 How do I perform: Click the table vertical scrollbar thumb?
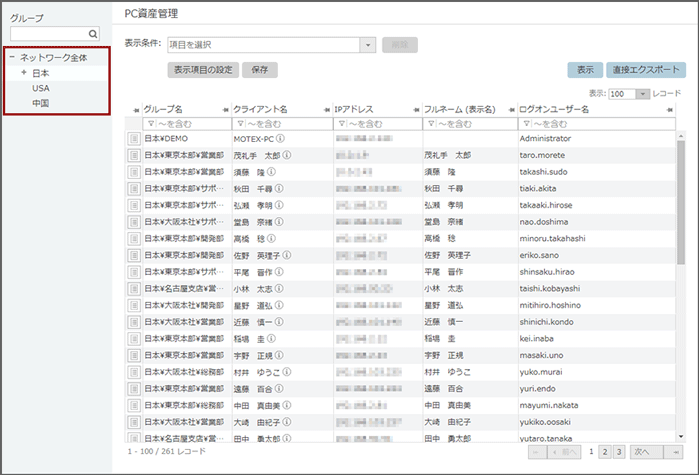[x=681, y=203]
